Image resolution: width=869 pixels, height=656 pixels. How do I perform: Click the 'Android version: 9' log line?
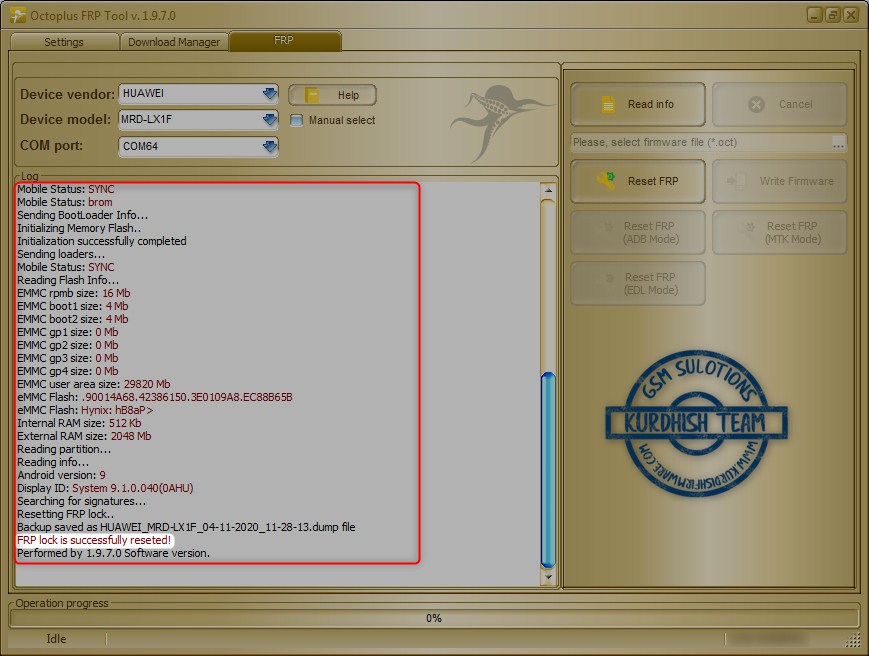coord(62,475)
